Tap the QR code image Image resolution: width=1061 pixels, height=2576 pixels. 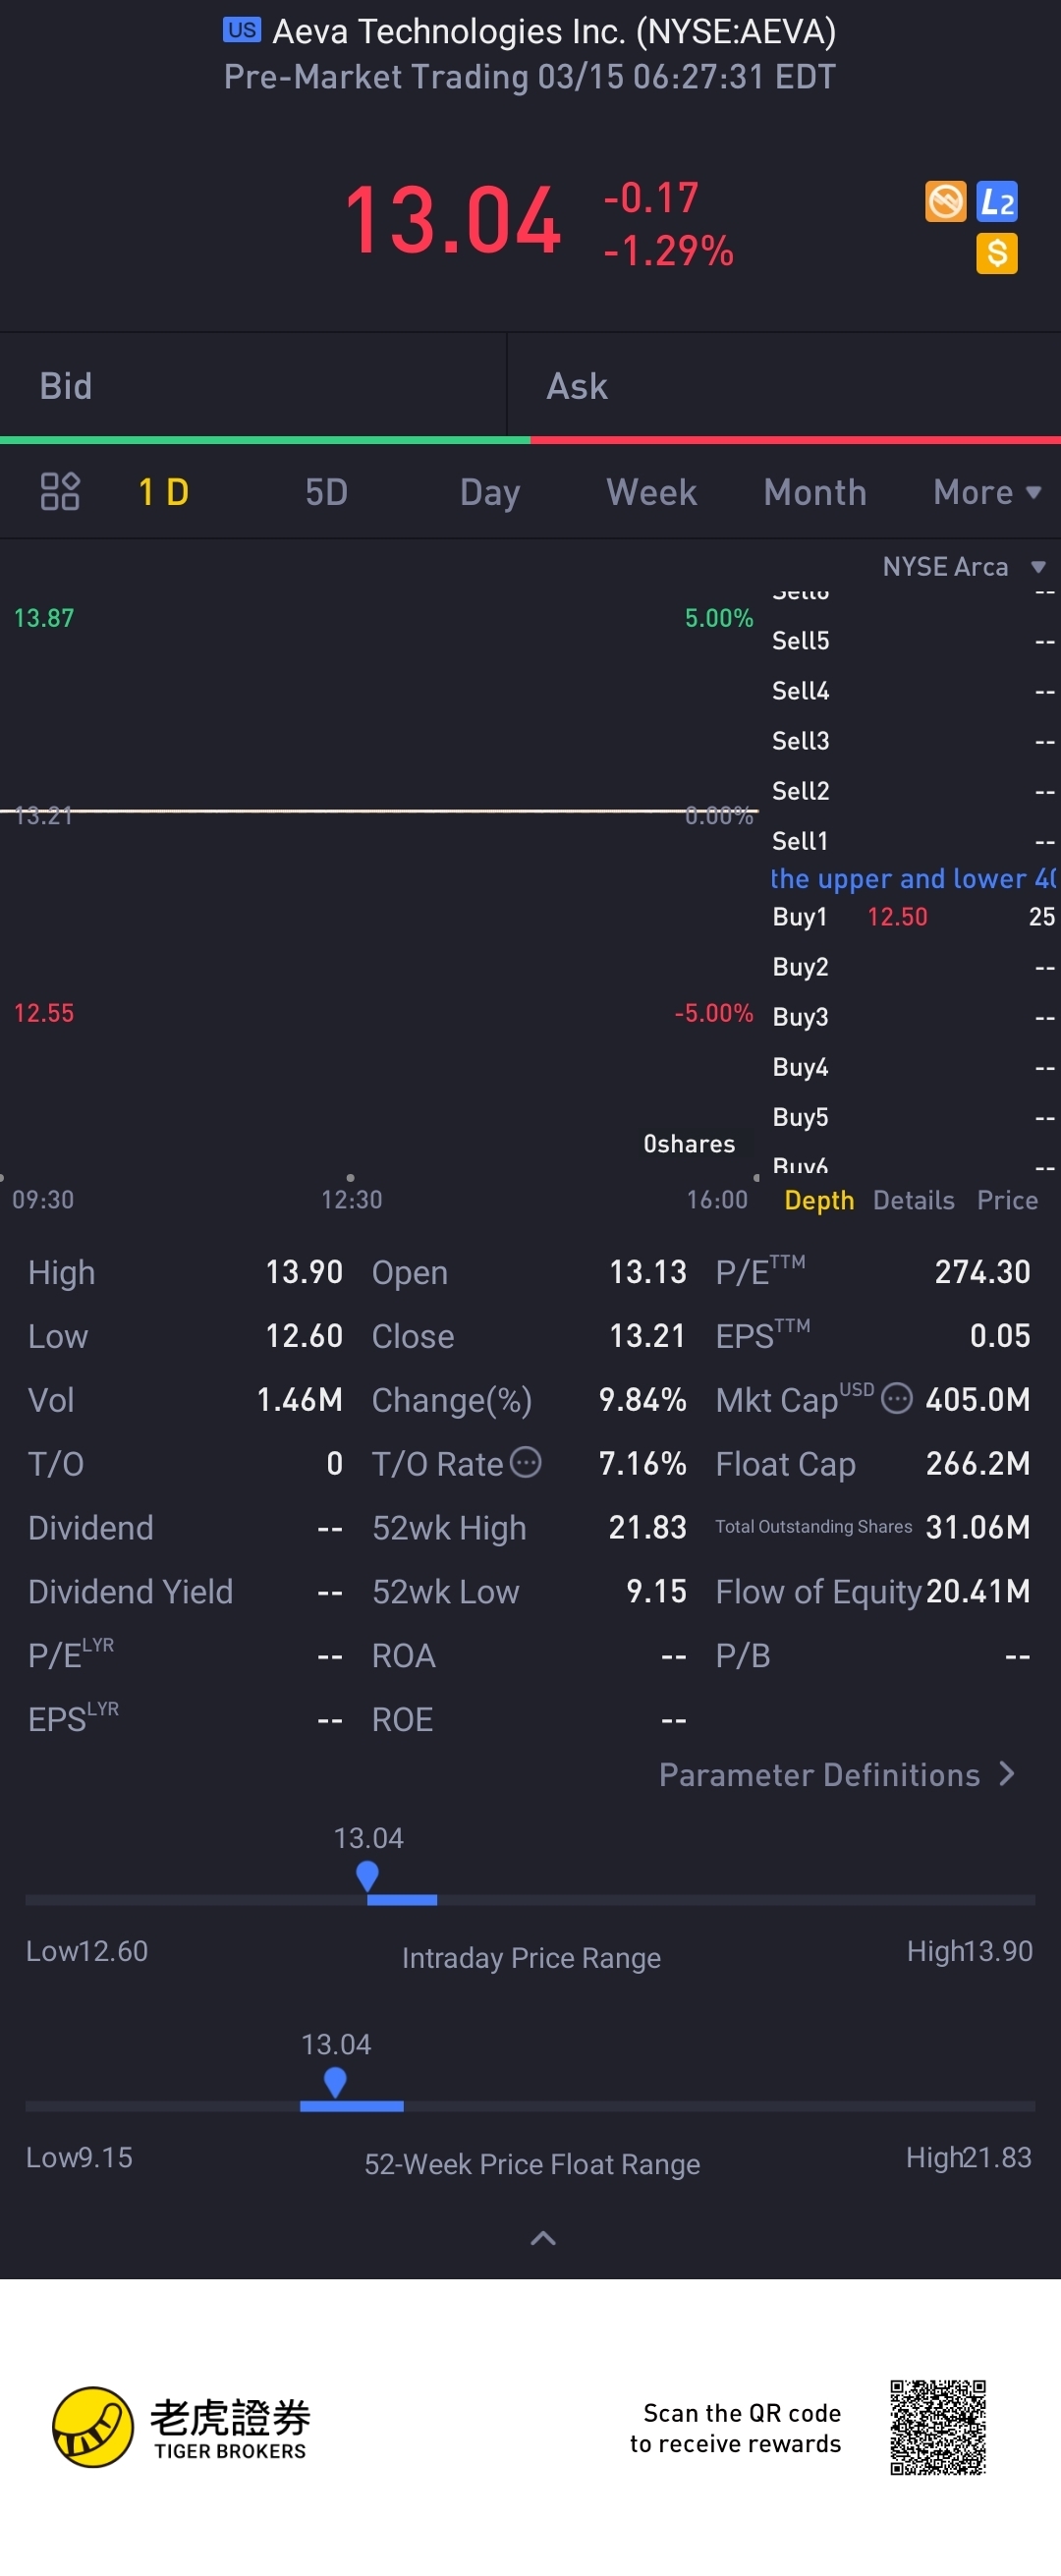pyautogui.click(x=937, y=2427)
